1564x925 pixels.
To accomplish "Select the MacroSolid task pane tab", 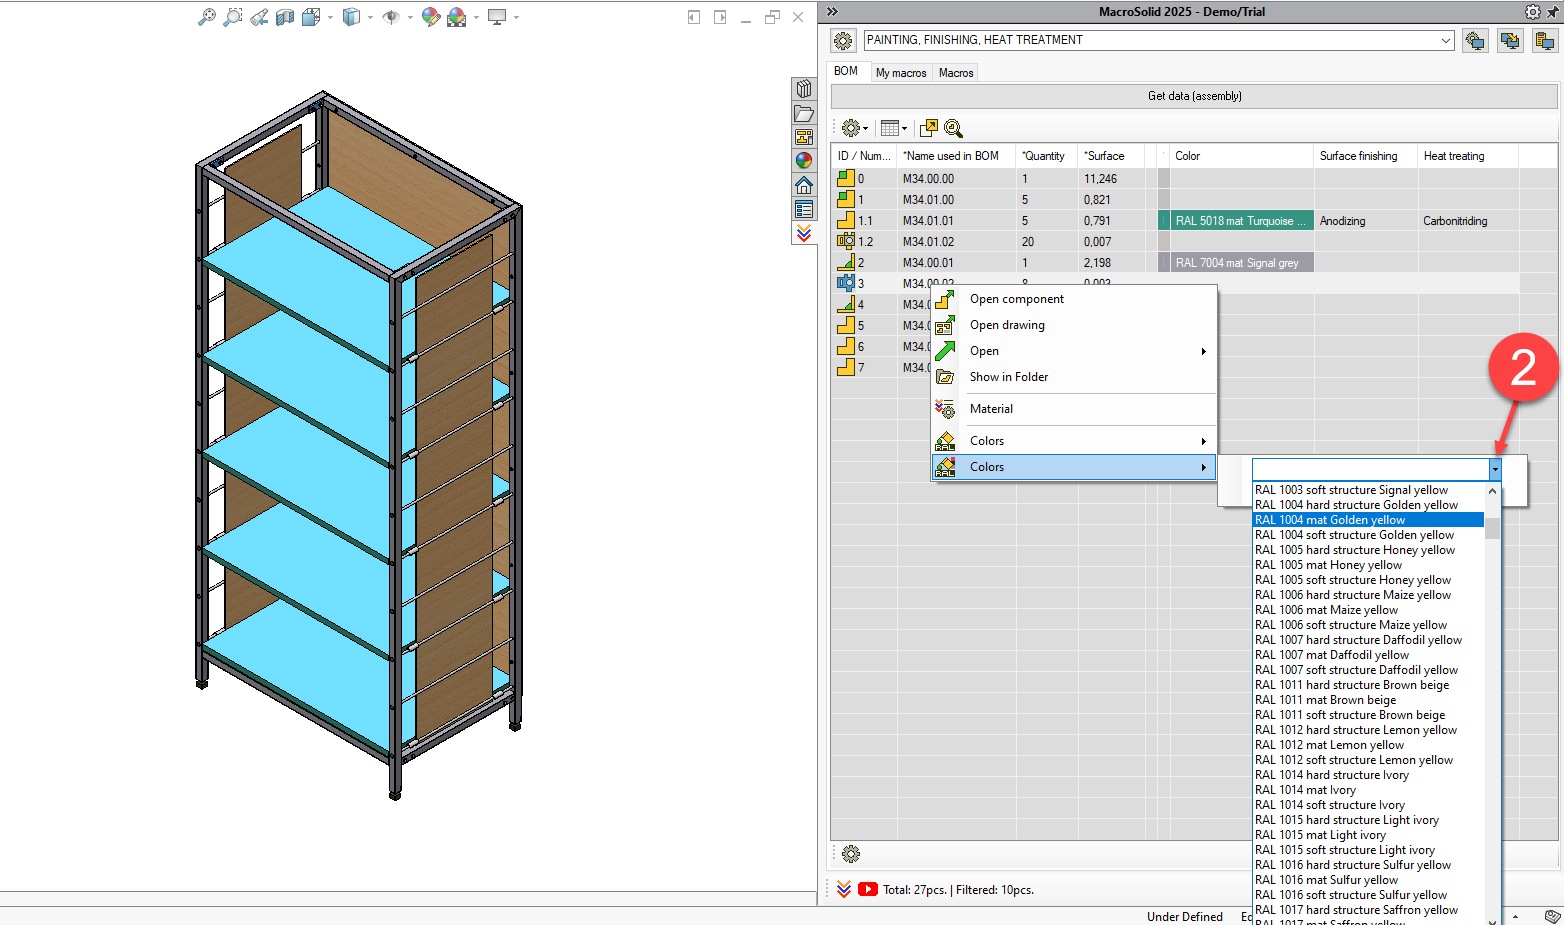I will 804,233.
